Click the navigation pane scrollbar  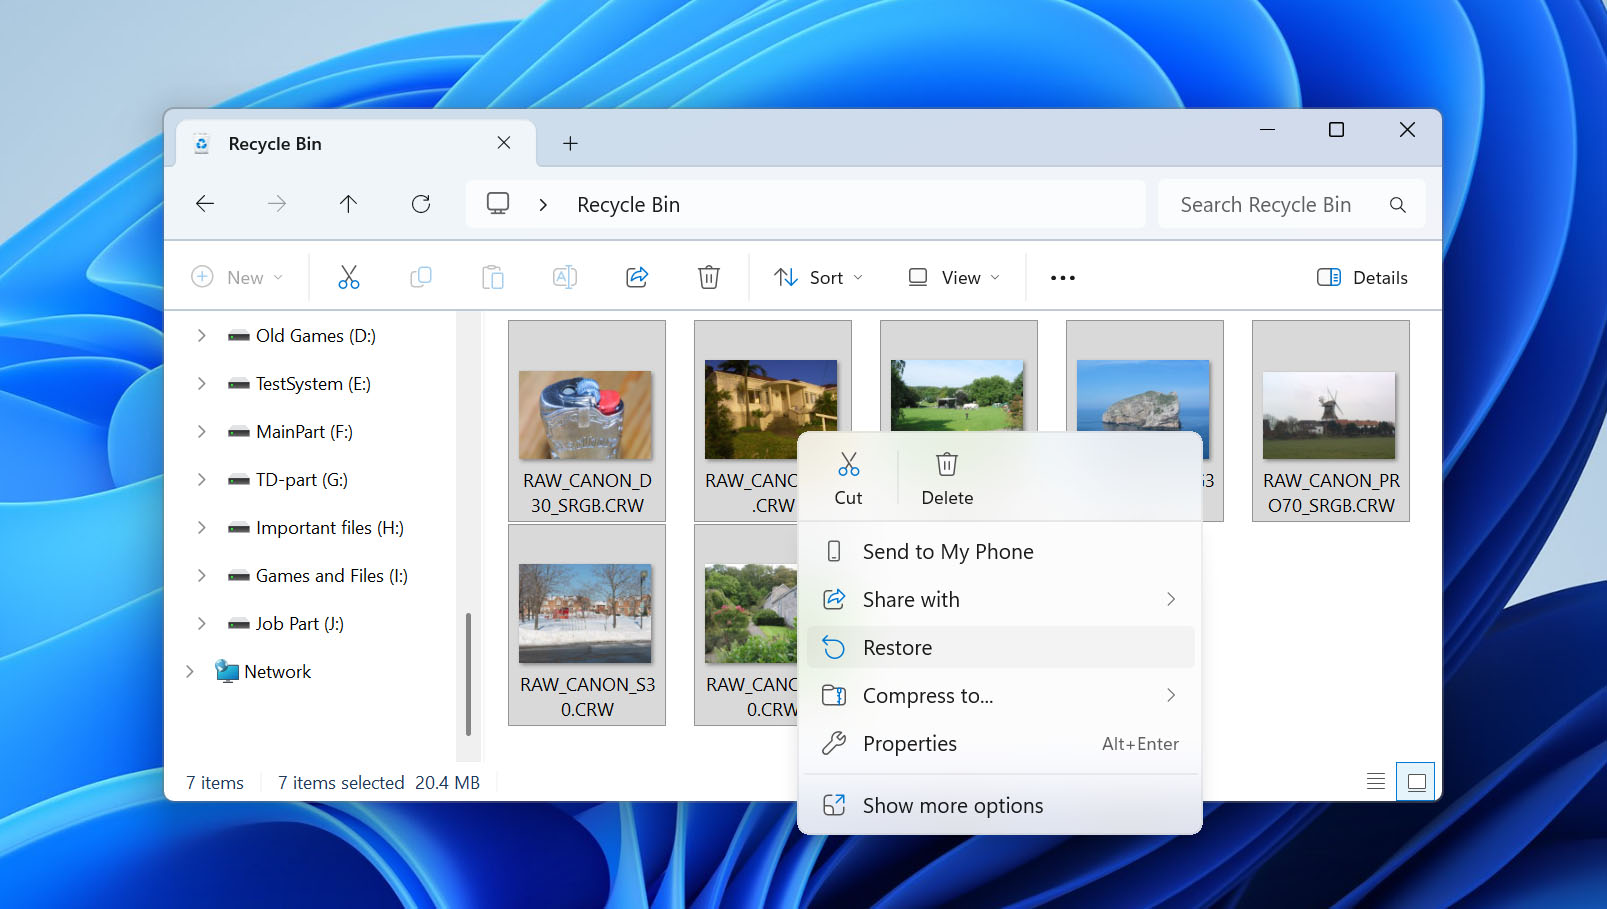468,674
